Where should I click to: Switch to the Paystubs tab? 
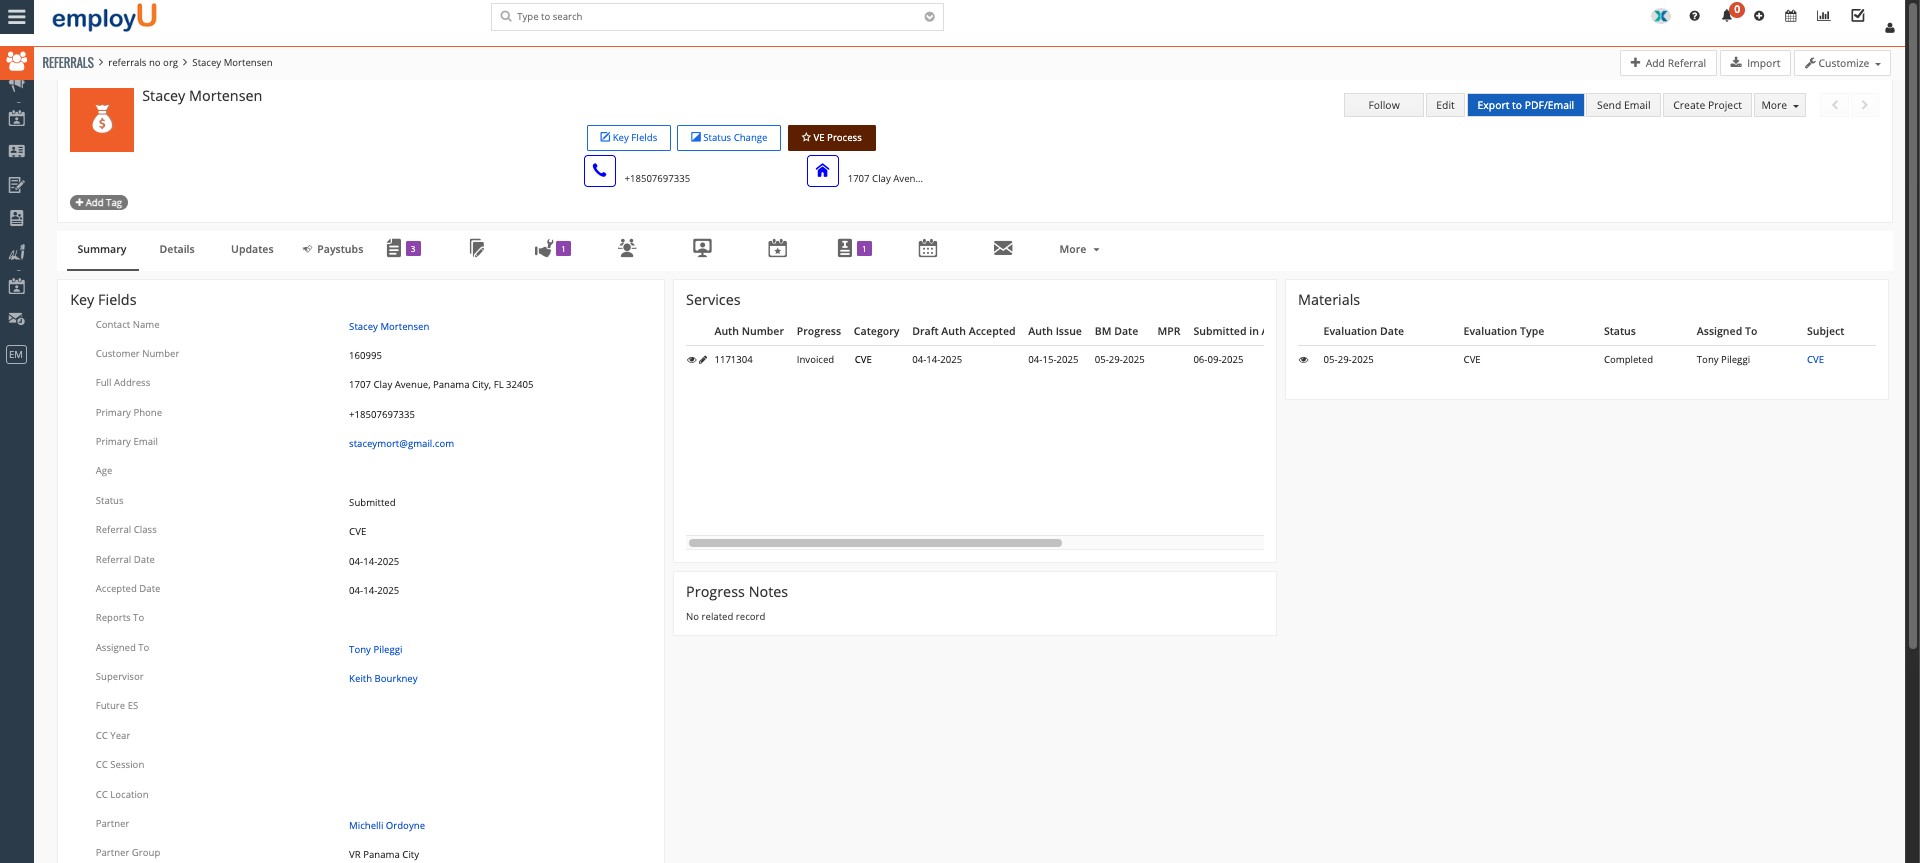tap(333, 250)
